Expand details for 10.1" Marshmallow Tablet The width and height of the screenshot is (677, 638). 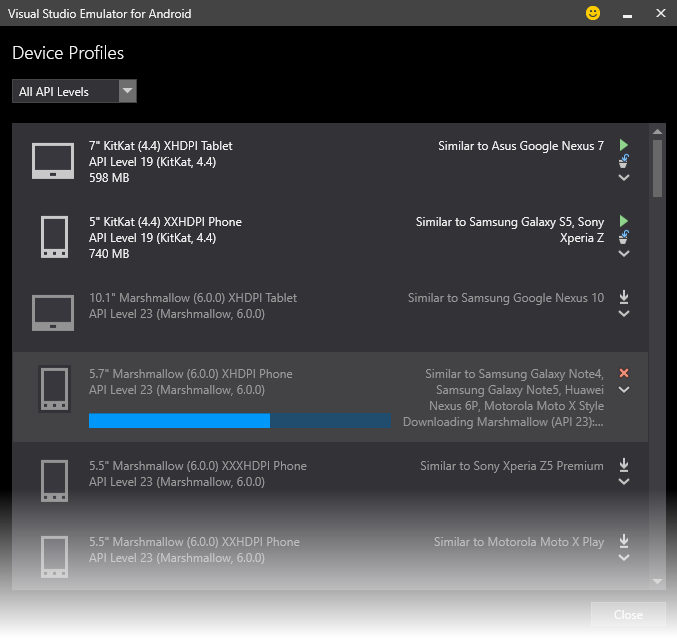[x=624, y=314]
